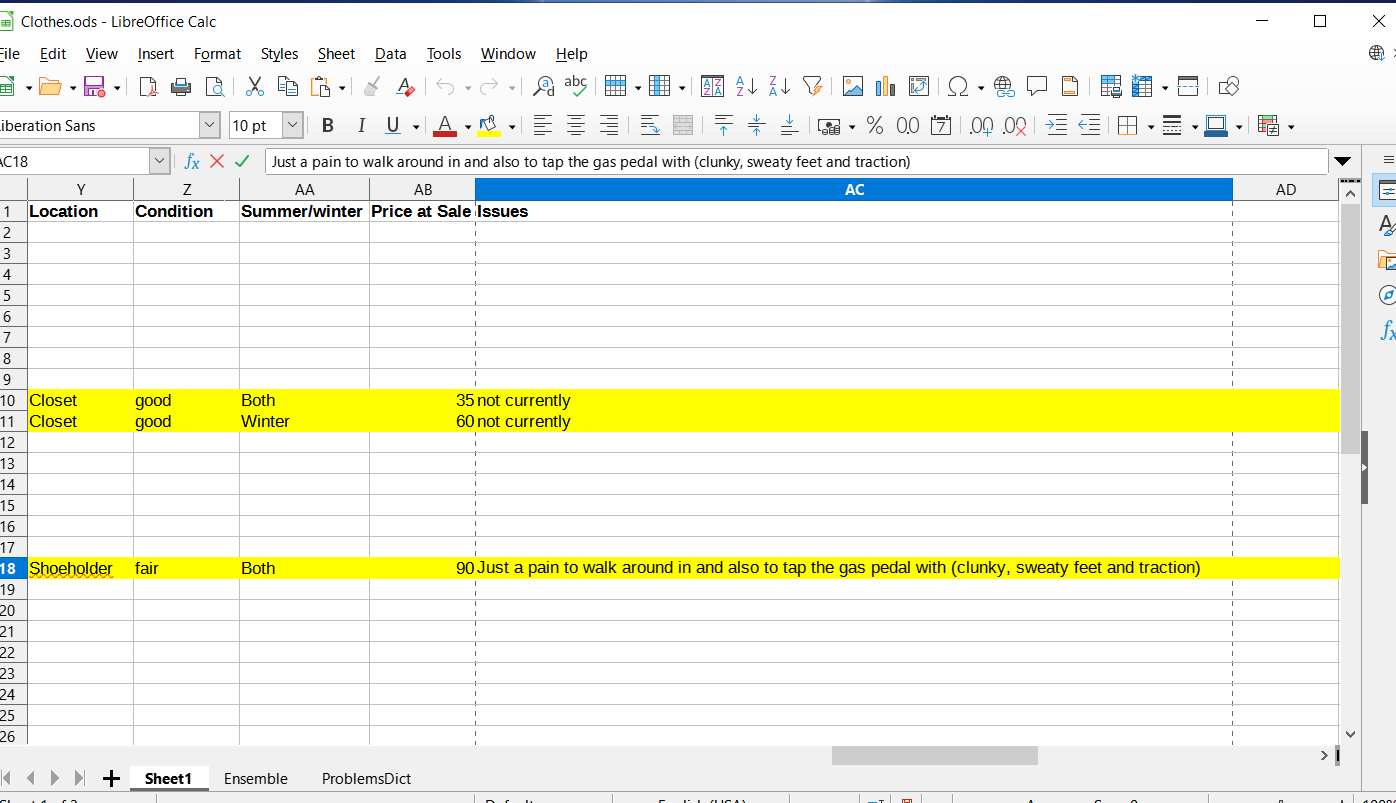
Task: Insert a chart
Action: [885, 87]
